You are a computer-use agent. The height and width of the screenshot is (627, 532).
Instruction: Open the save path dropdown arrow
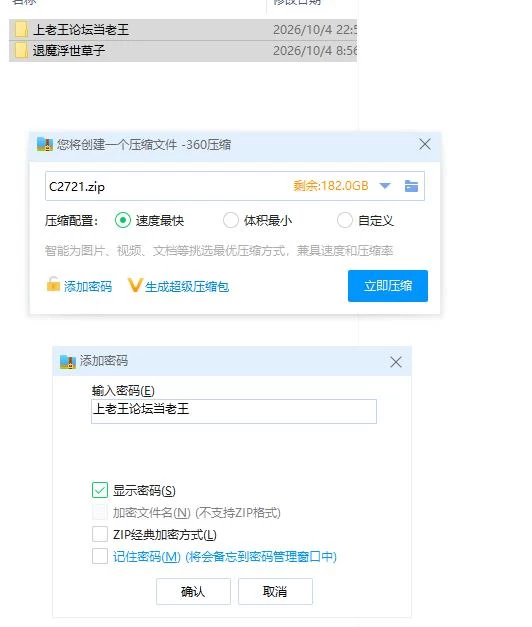[385, 186]
